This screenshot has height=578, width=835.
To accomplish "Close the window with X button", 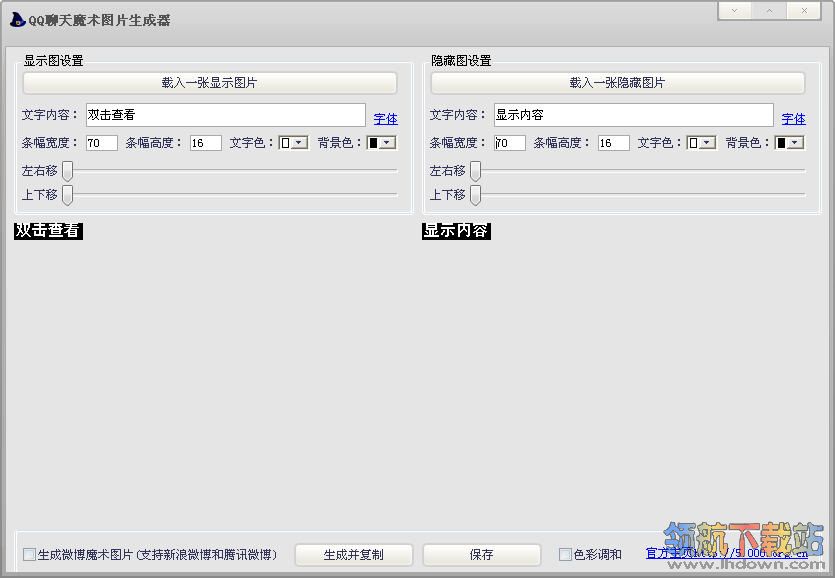I will pyautogui.click(x=804, y=11).
